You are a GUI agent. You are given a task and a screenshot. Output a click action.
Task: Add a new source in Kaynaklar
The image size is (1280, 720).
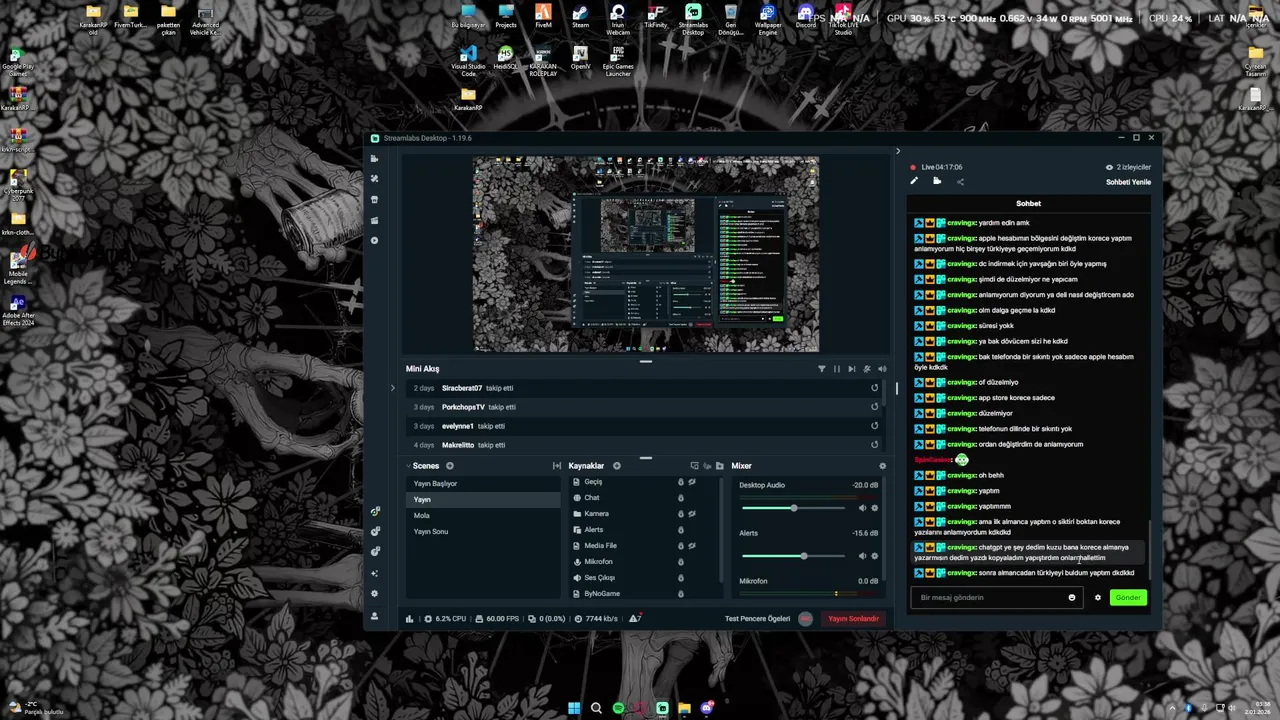[x=617, y=466]
